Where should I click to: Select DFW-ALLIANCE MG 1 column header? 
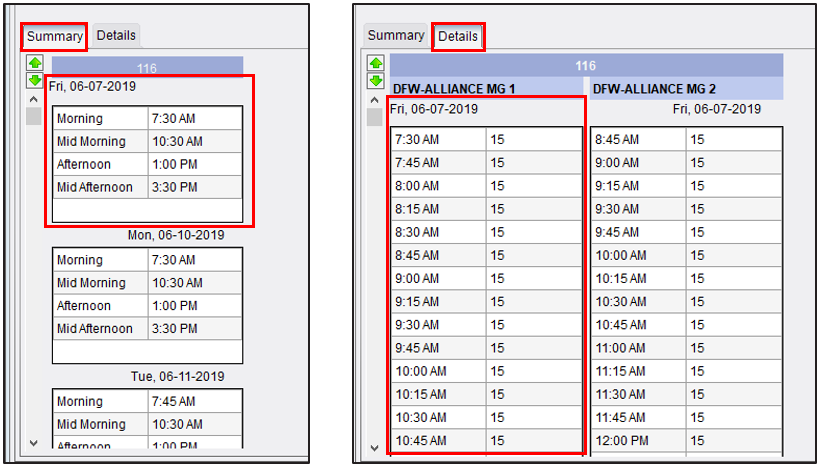click(486, 88)
